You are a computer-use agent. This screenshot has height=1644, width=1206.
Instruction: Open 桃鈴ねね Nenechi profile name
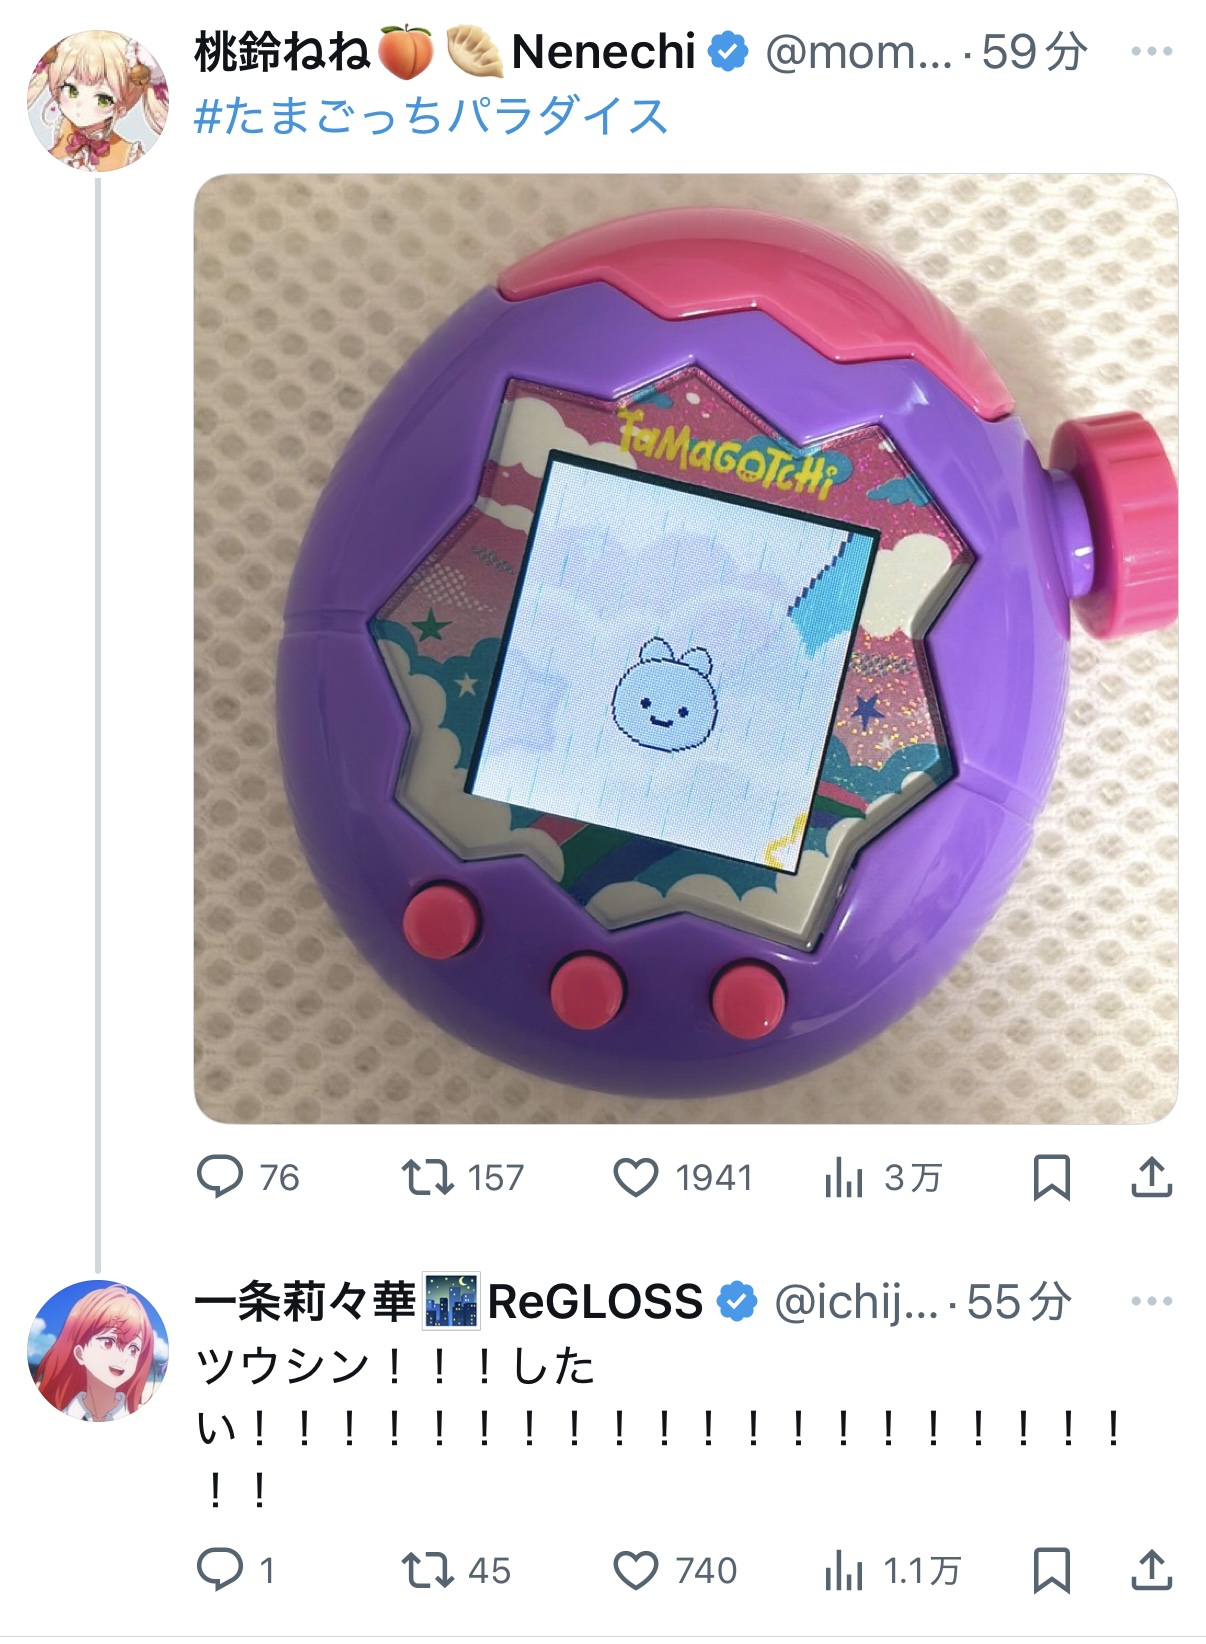point(444,52)
